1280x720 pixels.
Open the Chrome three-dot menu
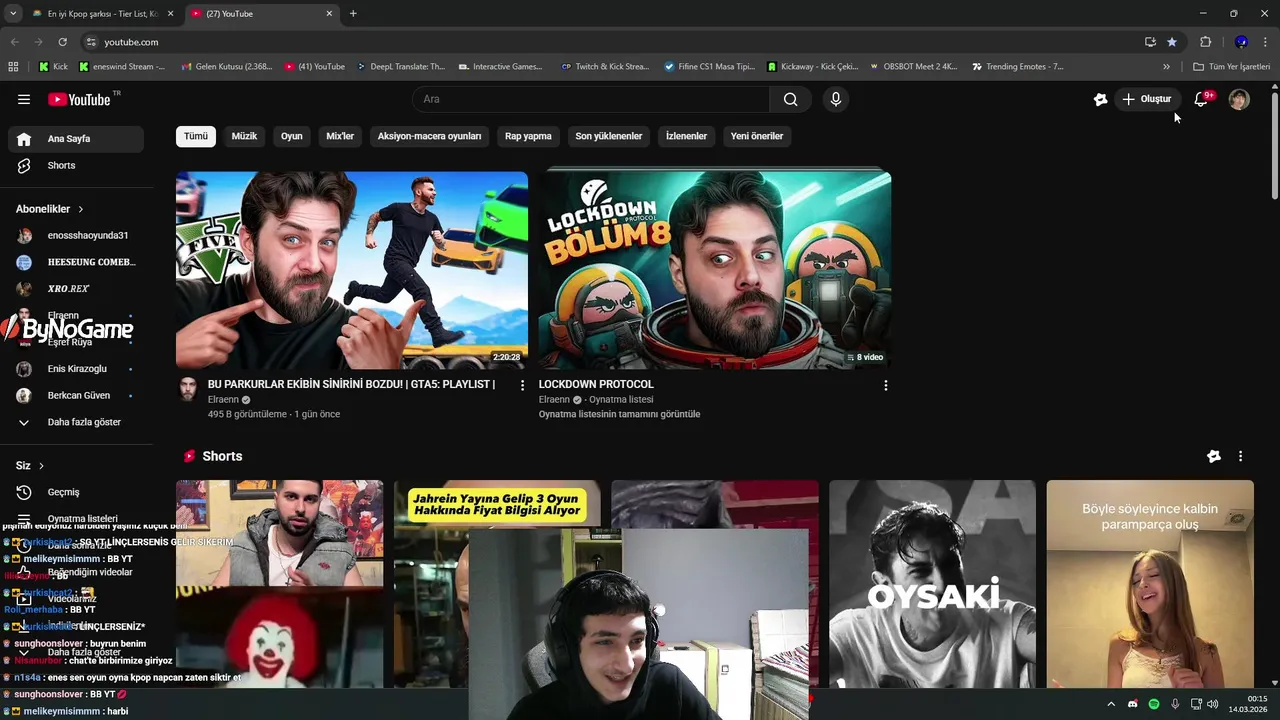(1266, 42)
